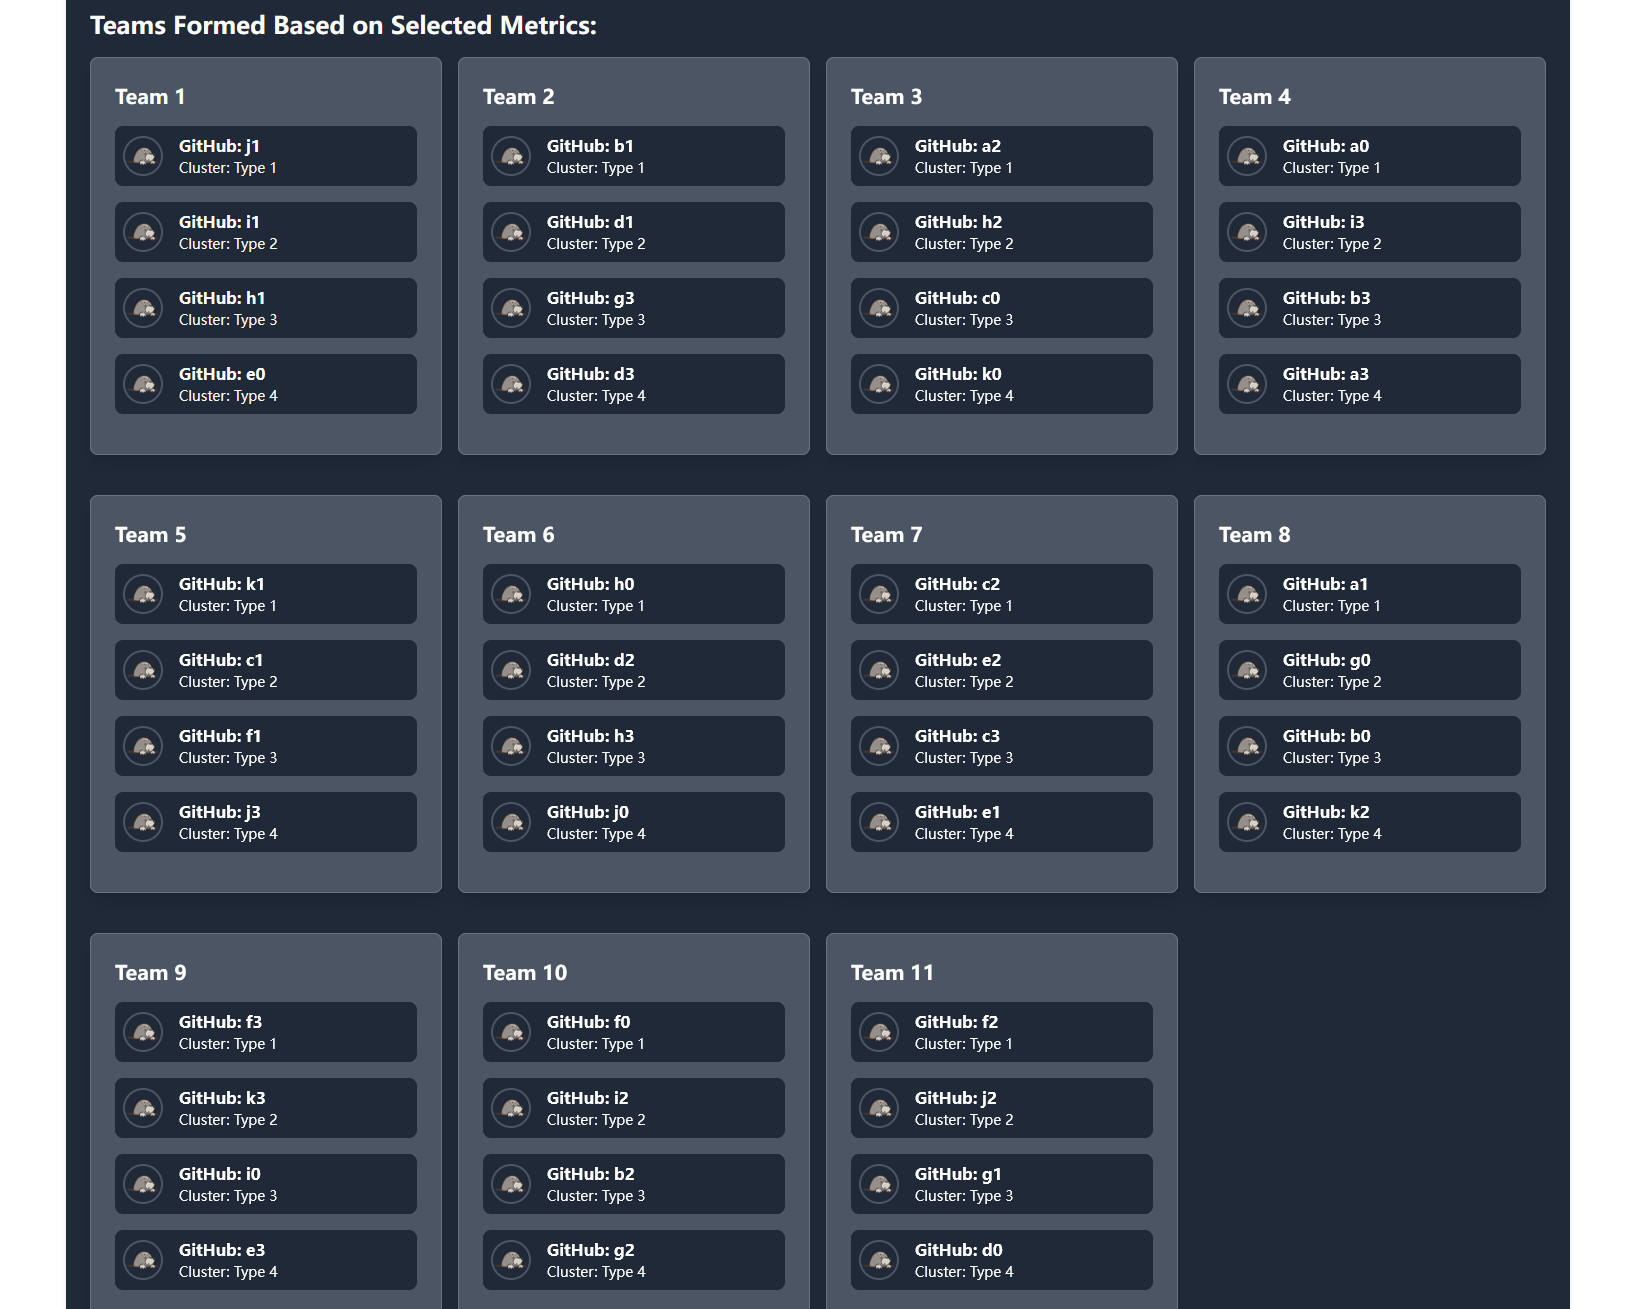This screenshot has width=1629, height=1309.
Task: Click the Teams Formed Based on Selected Metrics title
Action: click(343, 25)
